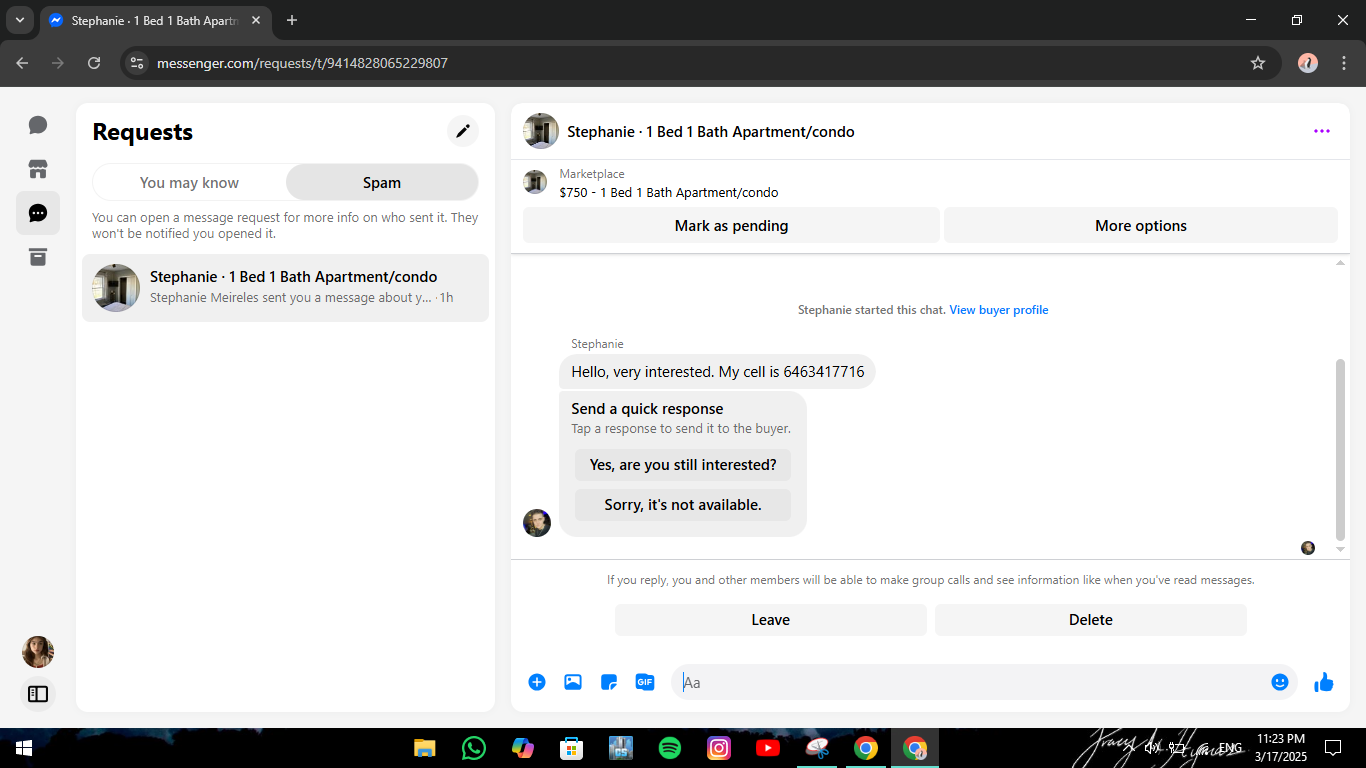Collapse the sidebar with the panel icon

click(38, 693)
